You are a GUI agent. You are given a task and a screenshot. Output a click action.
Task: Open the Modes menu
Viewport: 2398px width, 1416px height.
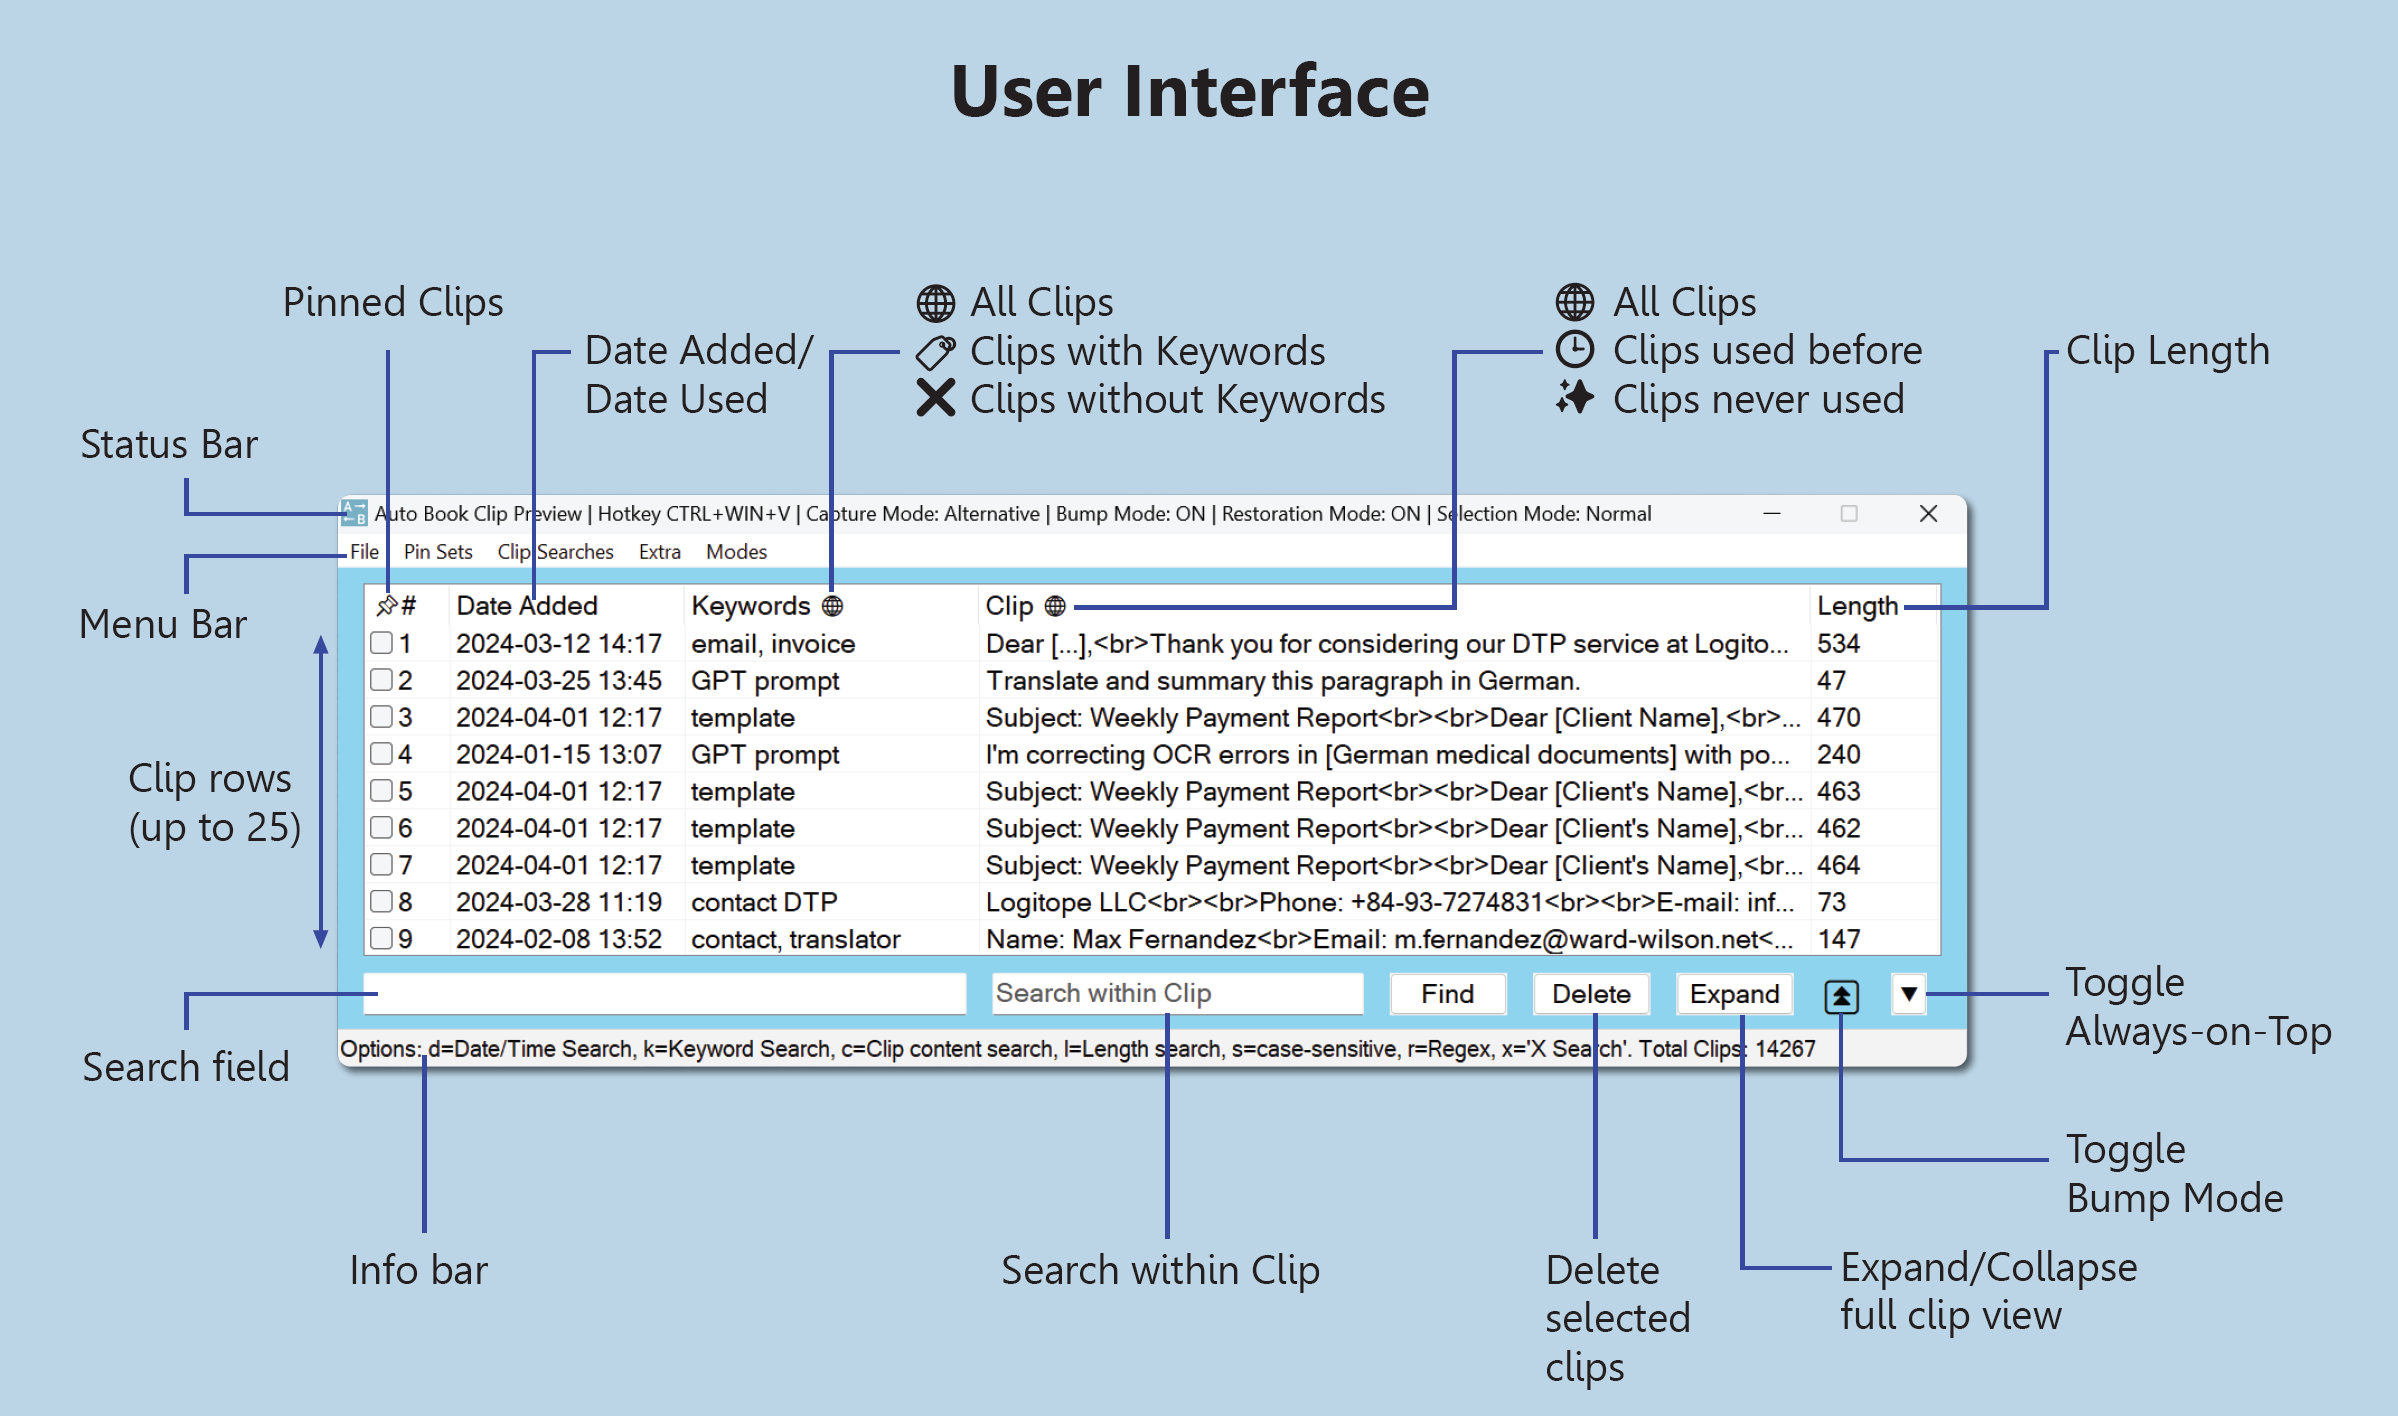[736, 552]
